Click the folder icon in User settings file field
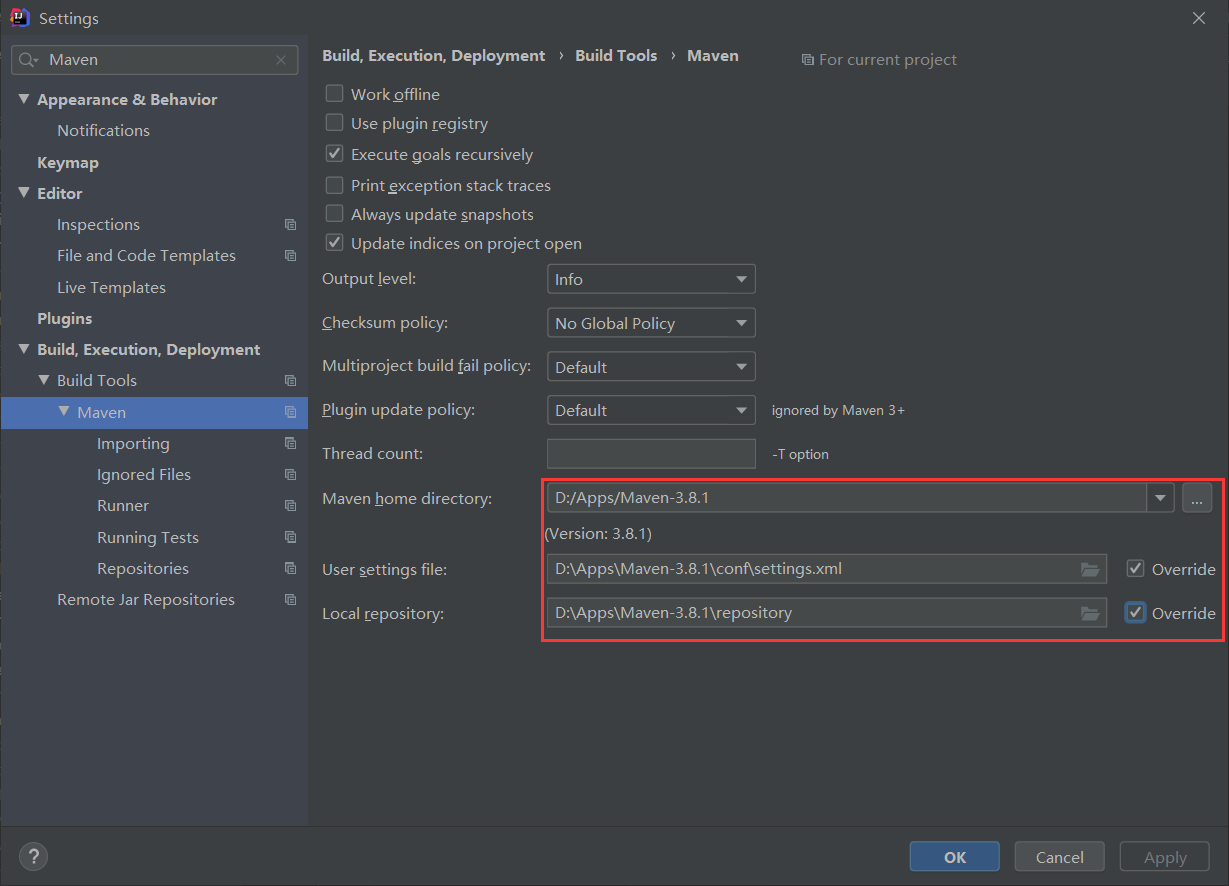 (x=1090, y=570)
